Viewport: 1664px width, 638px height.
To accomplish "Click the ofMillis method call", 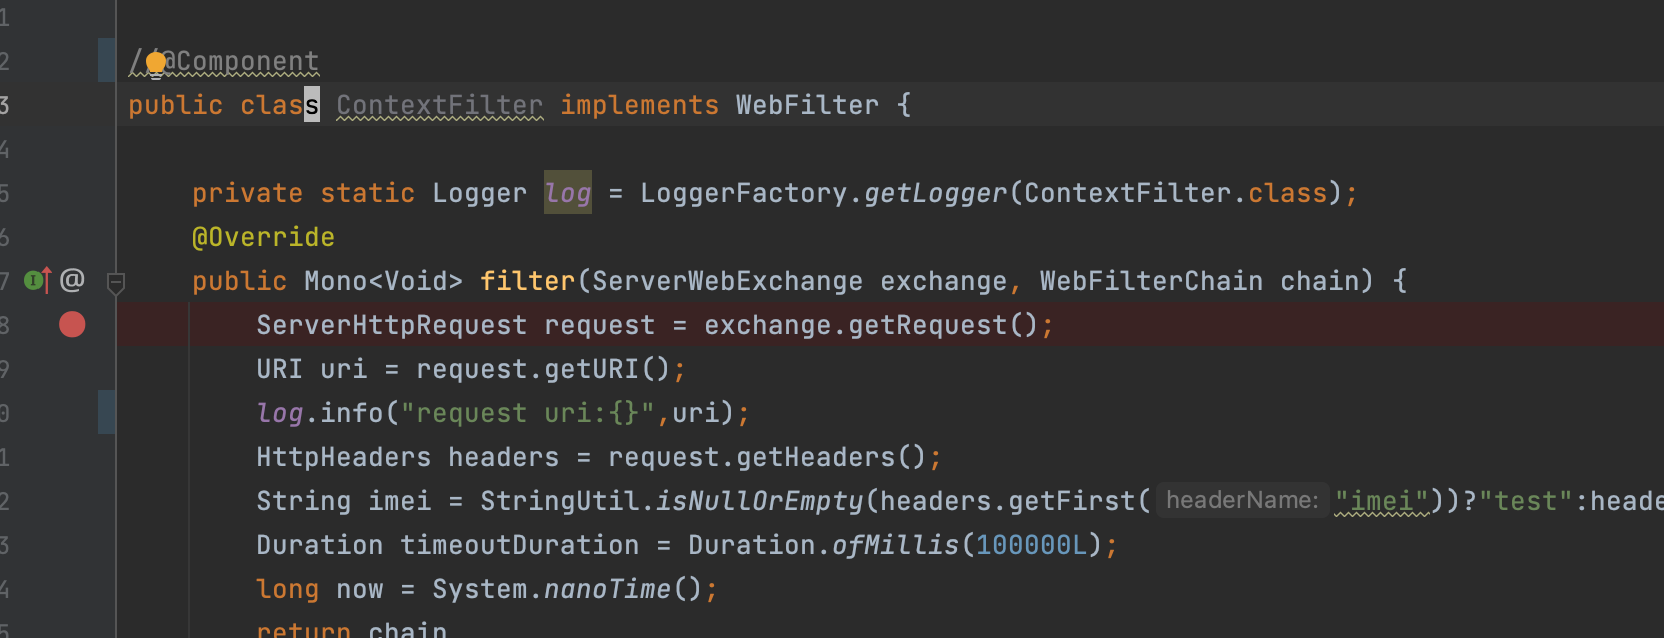I will (896, 545).
